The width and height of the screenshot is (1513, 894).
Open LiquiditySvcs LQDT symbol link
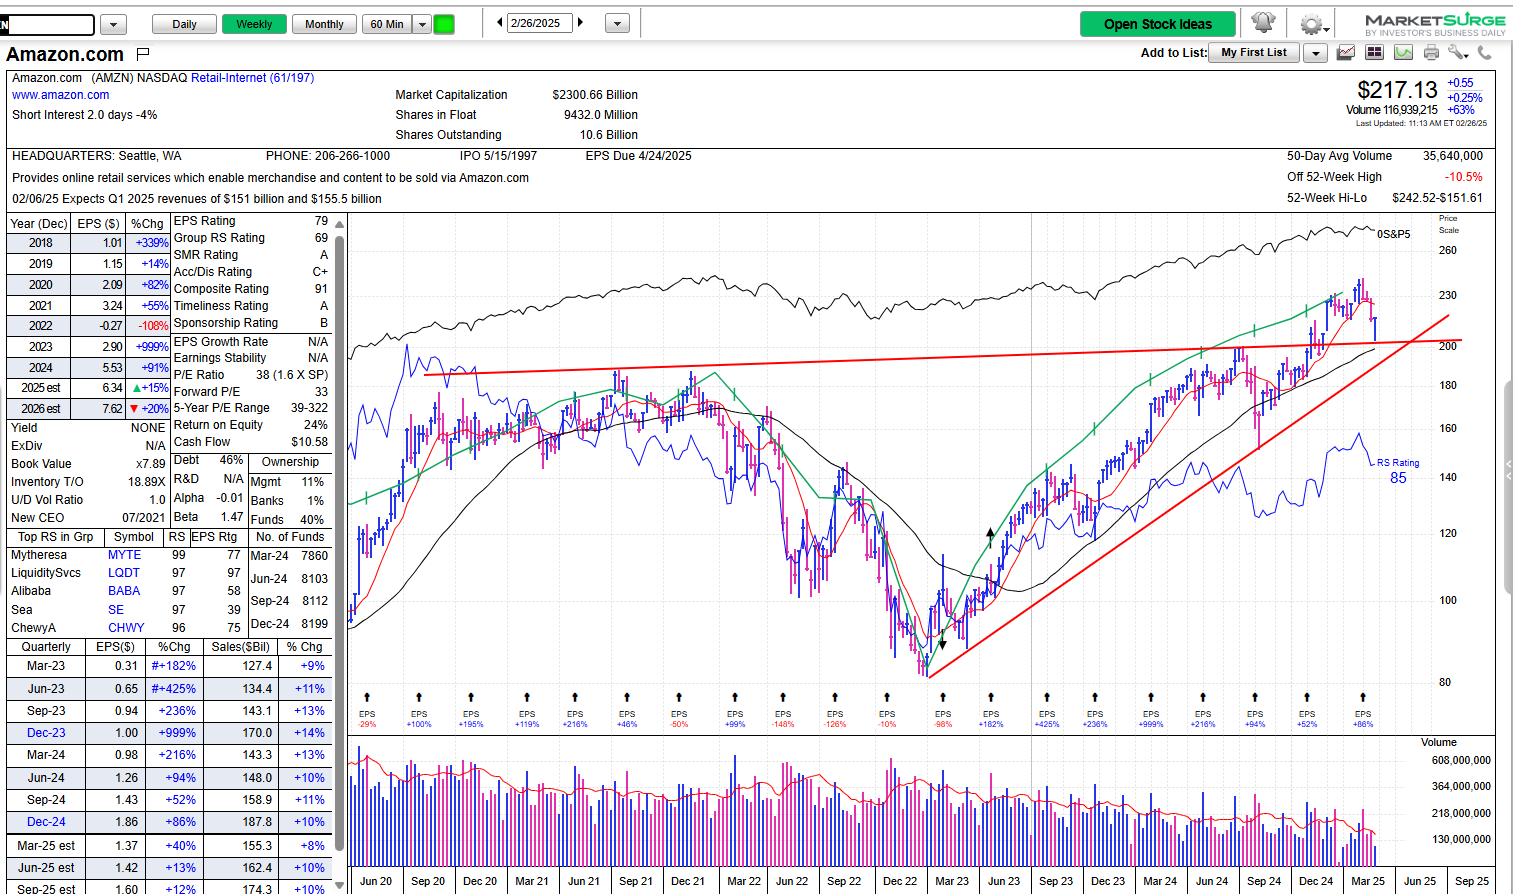click(124, 573)
